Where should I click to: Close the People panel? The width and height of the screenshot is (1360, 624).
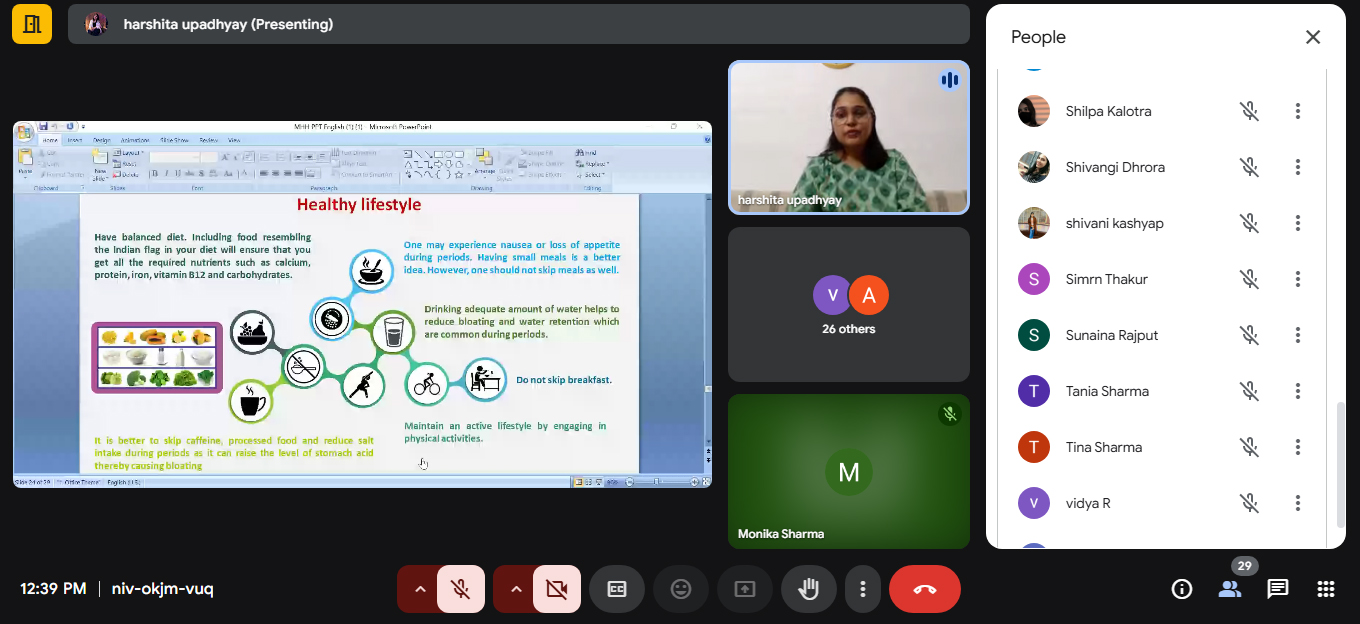[1313, 37]
